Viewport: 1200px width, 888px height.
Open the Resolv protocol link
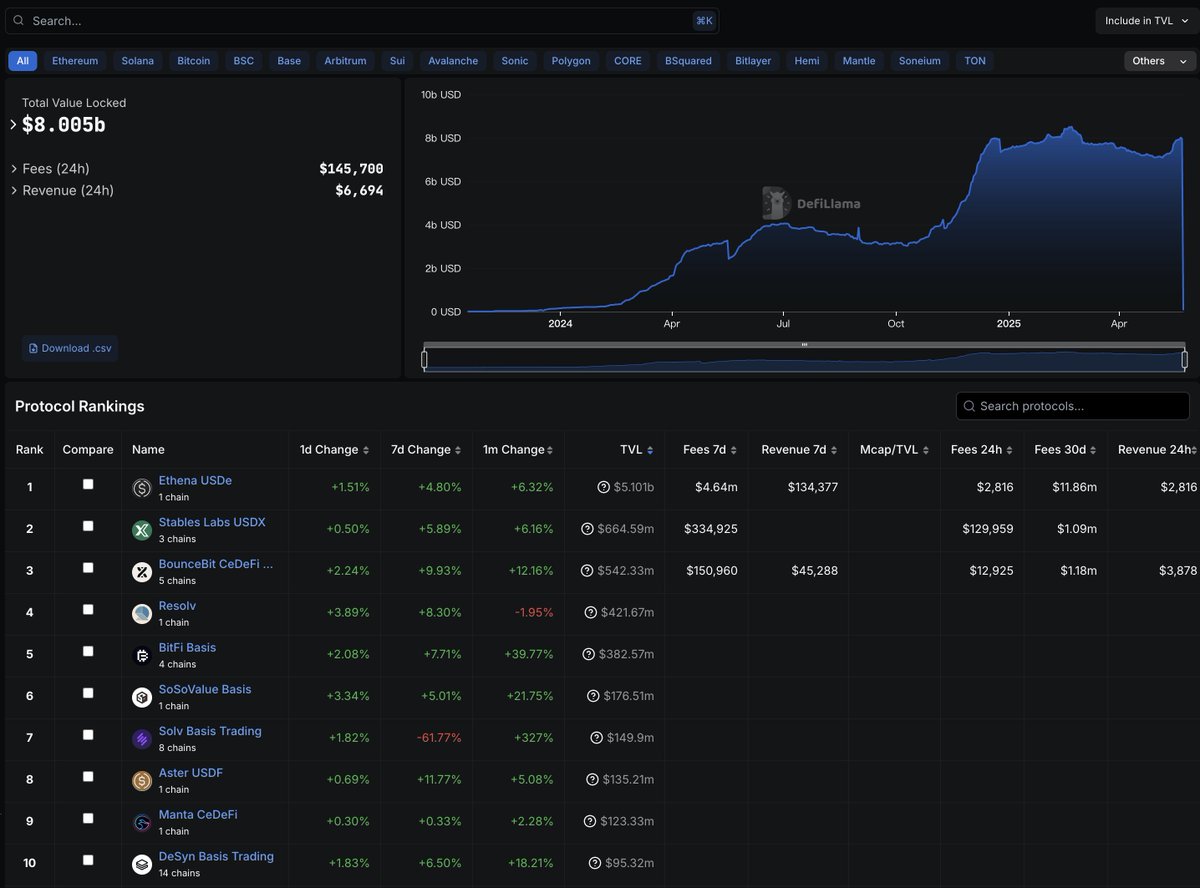(177, 606)
